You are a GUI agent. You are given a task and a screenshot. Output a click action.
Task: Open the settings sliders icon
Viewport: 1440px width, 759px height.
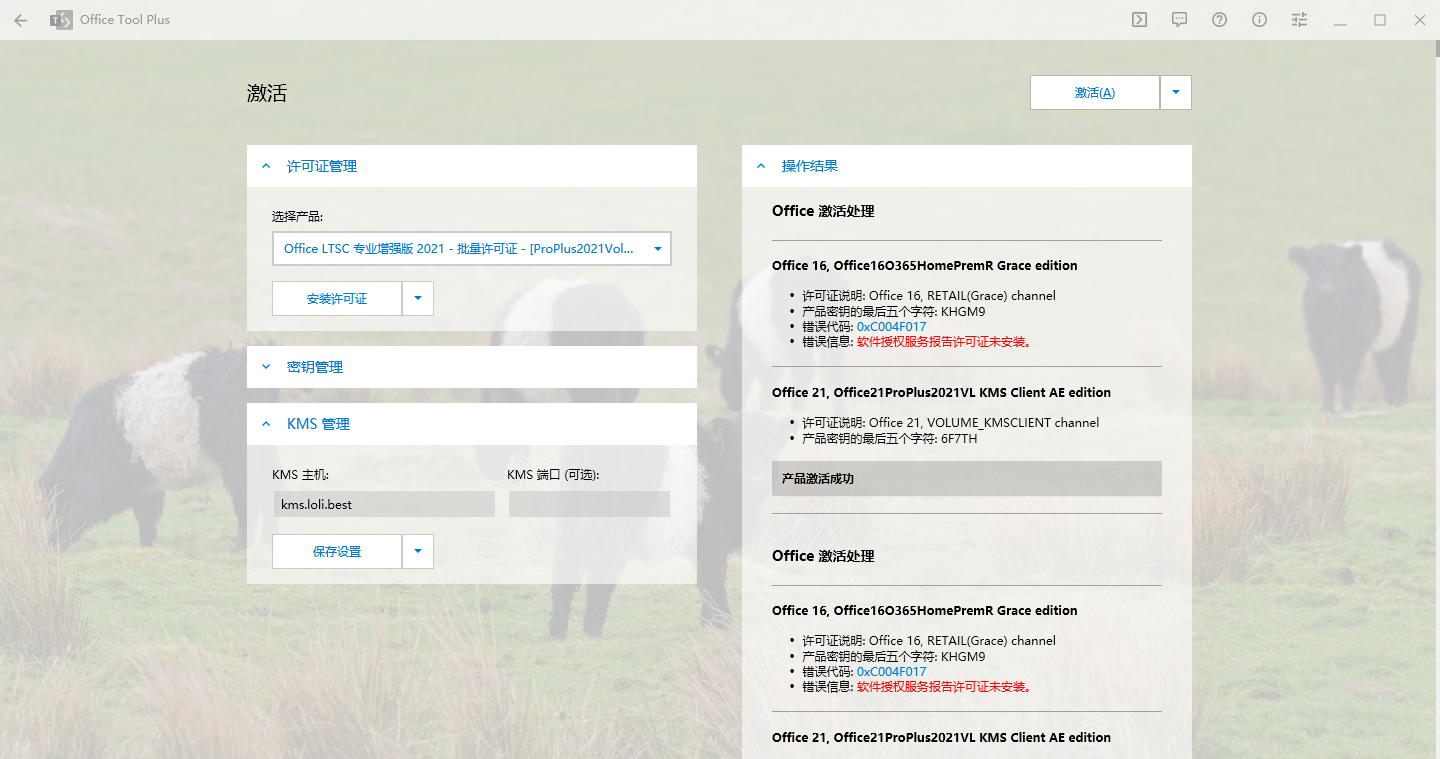tap(1299, 20)
